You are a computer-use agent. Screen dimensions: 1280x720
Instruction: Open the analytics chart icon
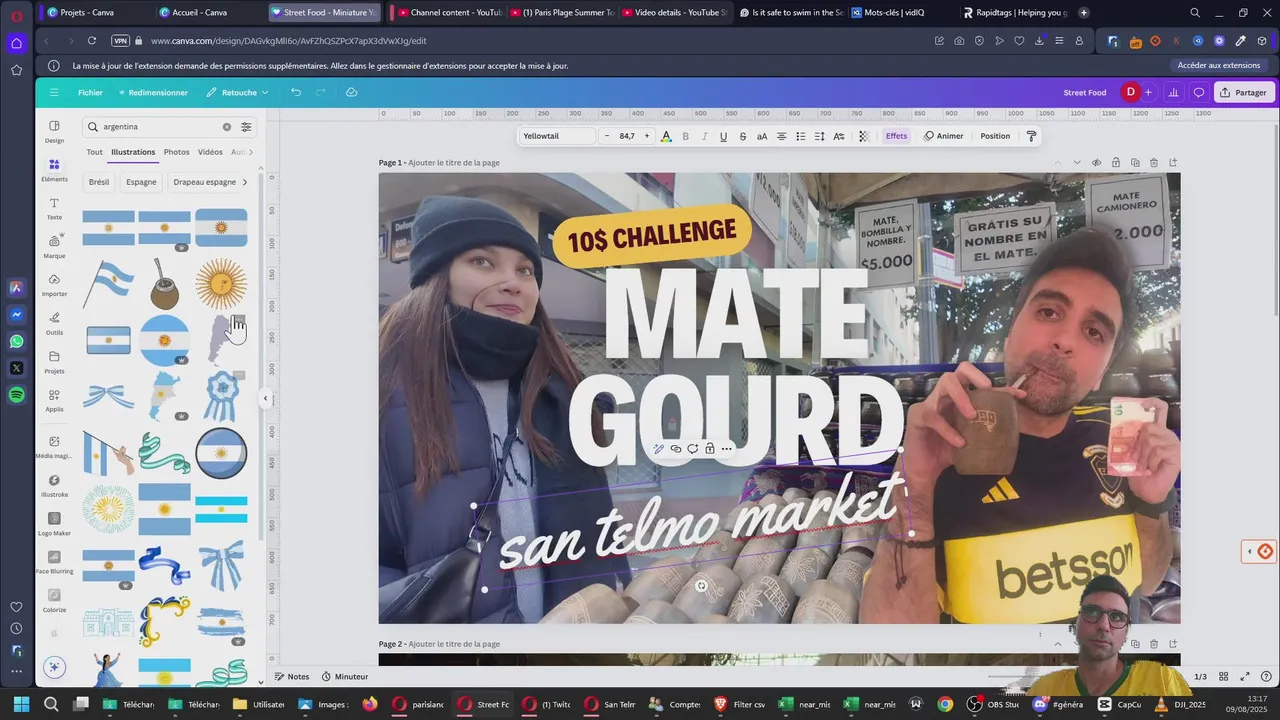(x=1173, y=92)
